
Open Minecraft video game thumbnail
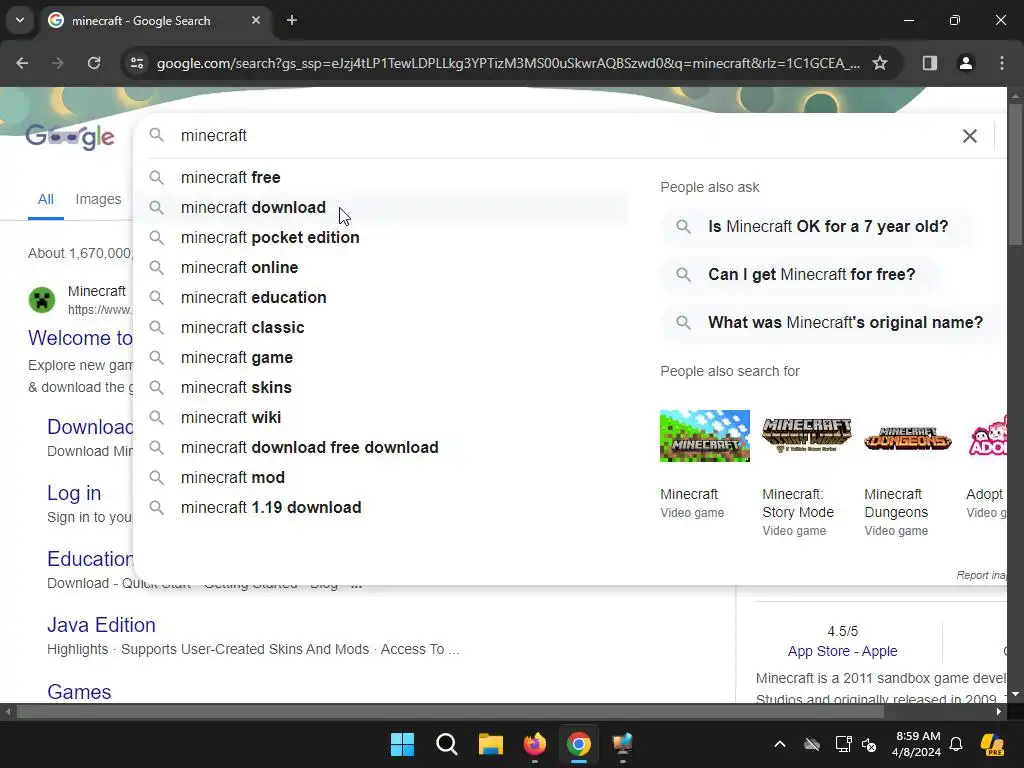pyautogui.click(x=705, y=436)
